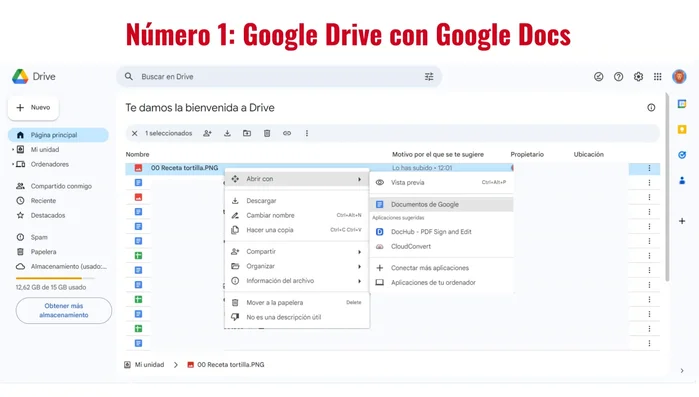Image resolution: width=699 pixels, height=397 pixels.
Task: Open the Settings gear icon
Action: 638,77
